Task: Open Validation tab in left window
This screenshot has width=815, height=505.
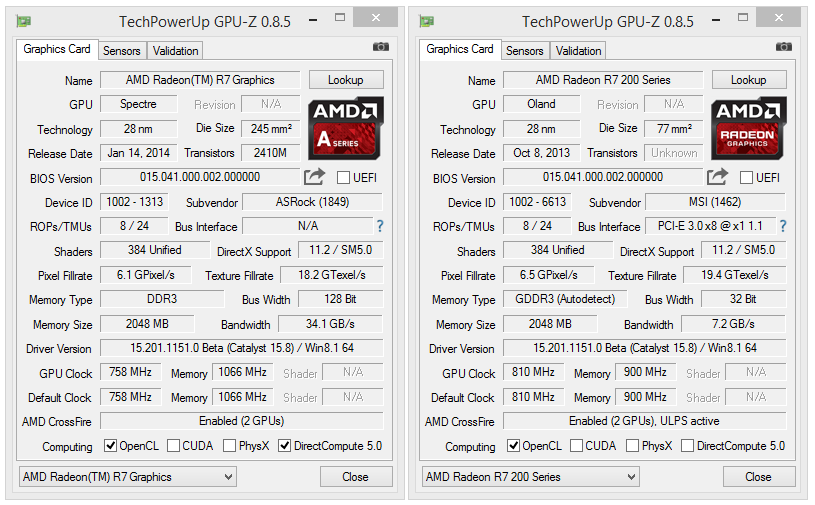Action: click(175, 51)
